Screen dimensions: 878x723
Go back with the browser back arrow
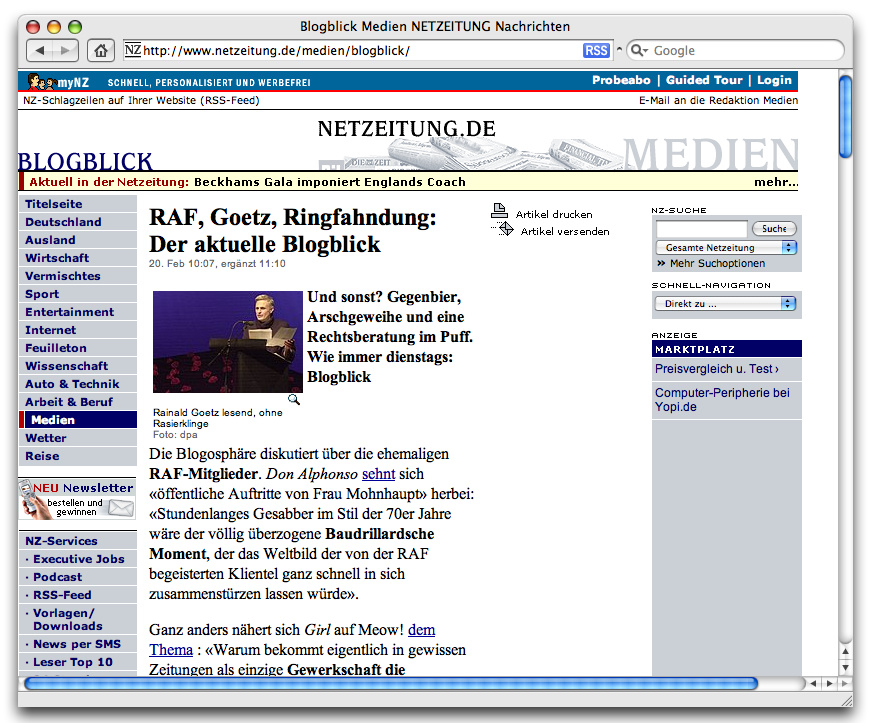point(40,50)
